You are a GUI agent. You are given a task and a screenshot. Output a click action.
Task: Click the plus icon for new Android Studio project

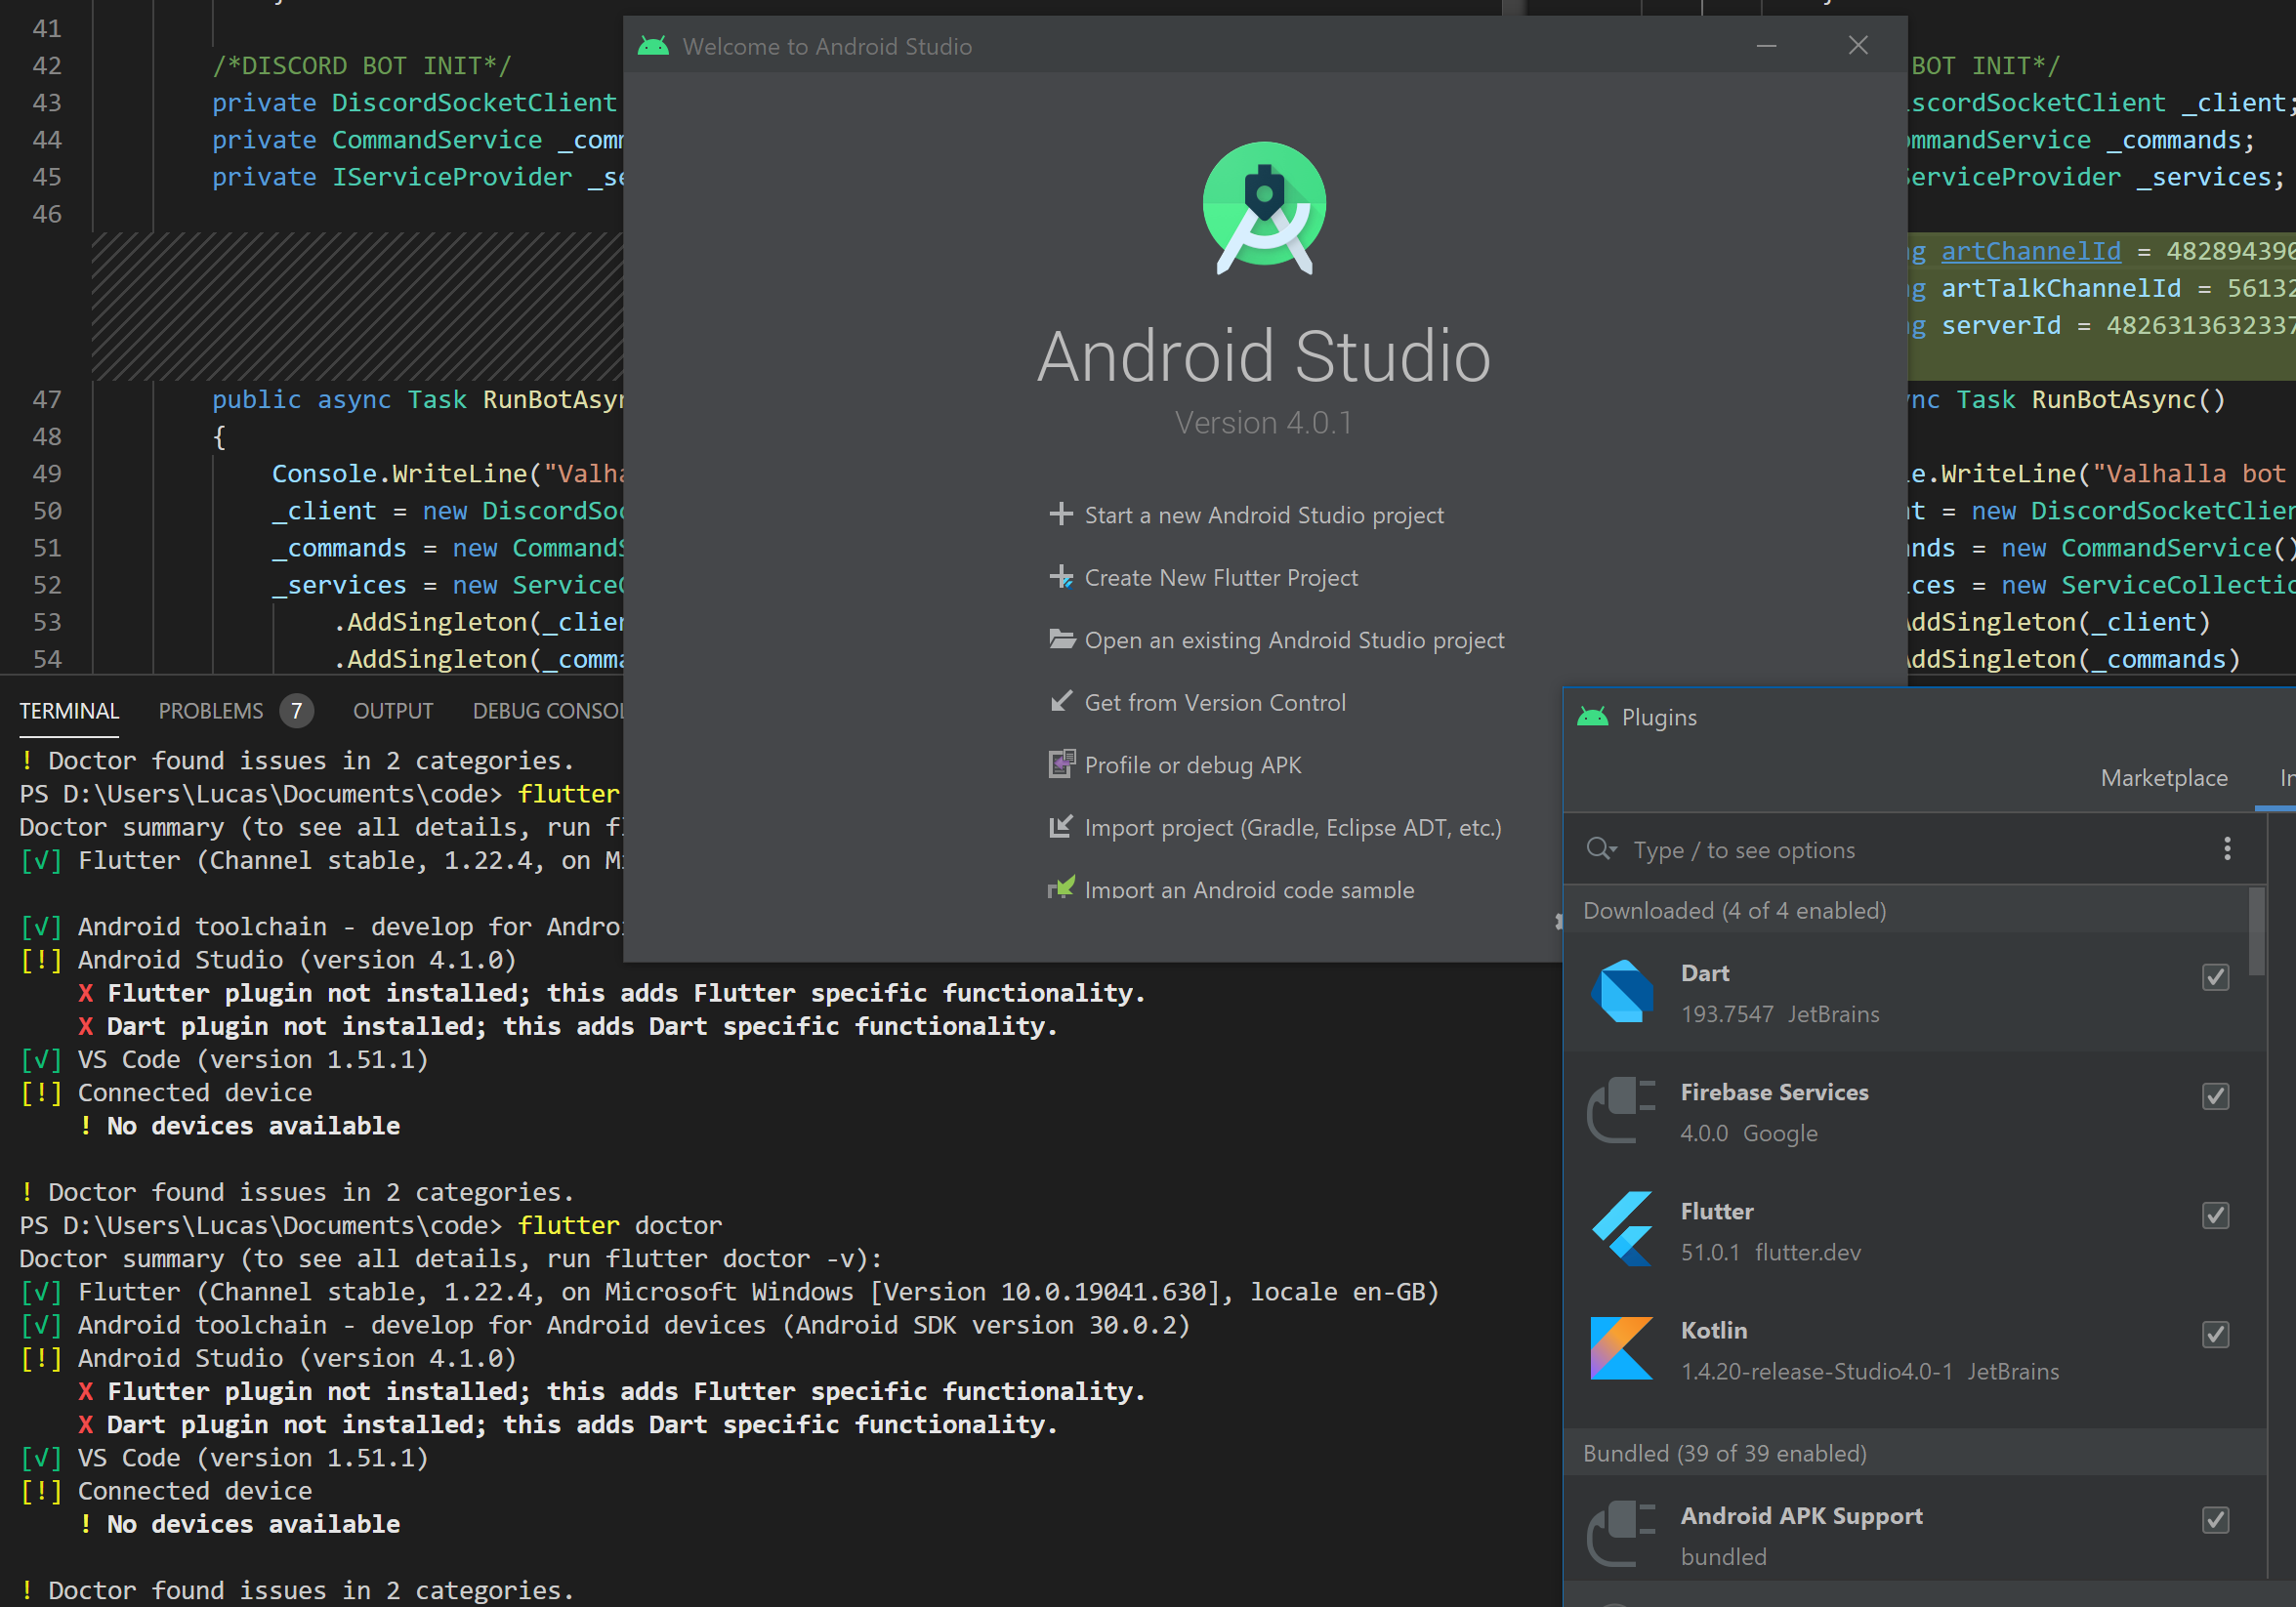[1061, 514]
